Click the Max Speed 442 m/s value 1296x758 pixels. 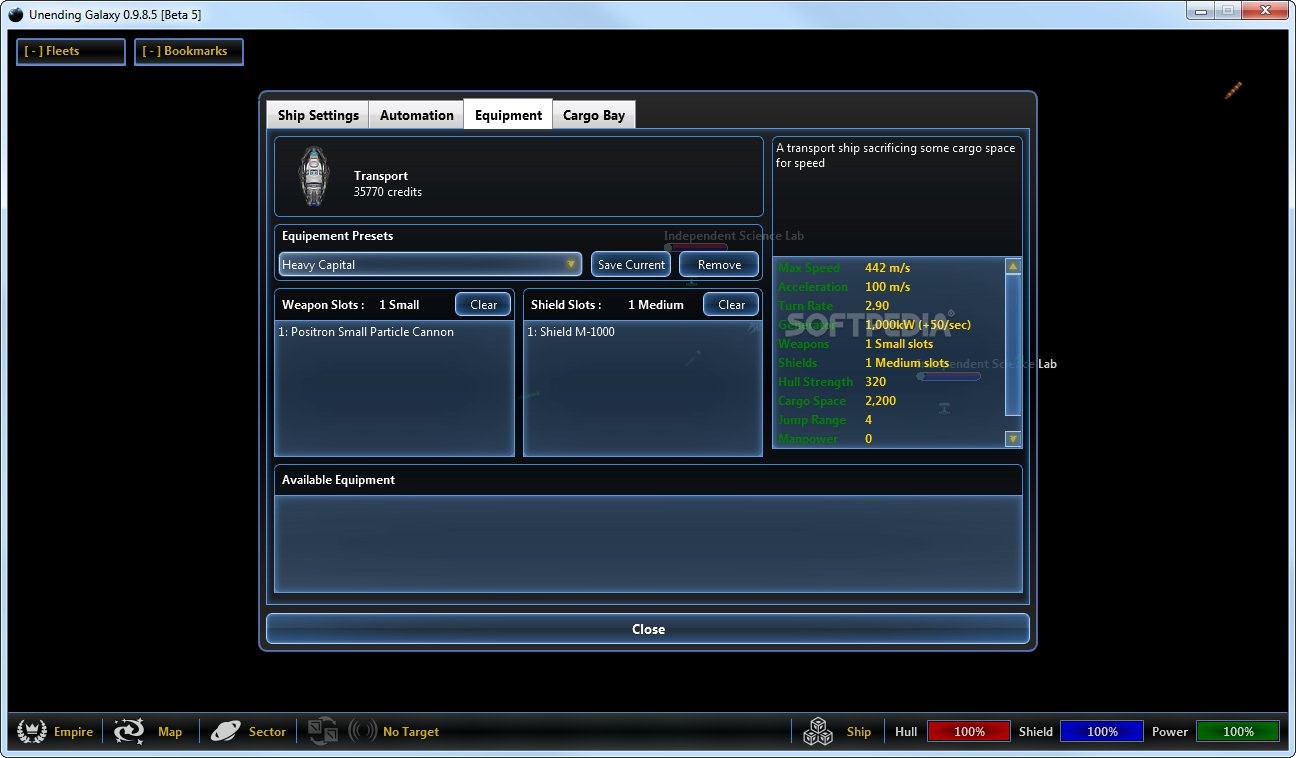coord(887,268)
